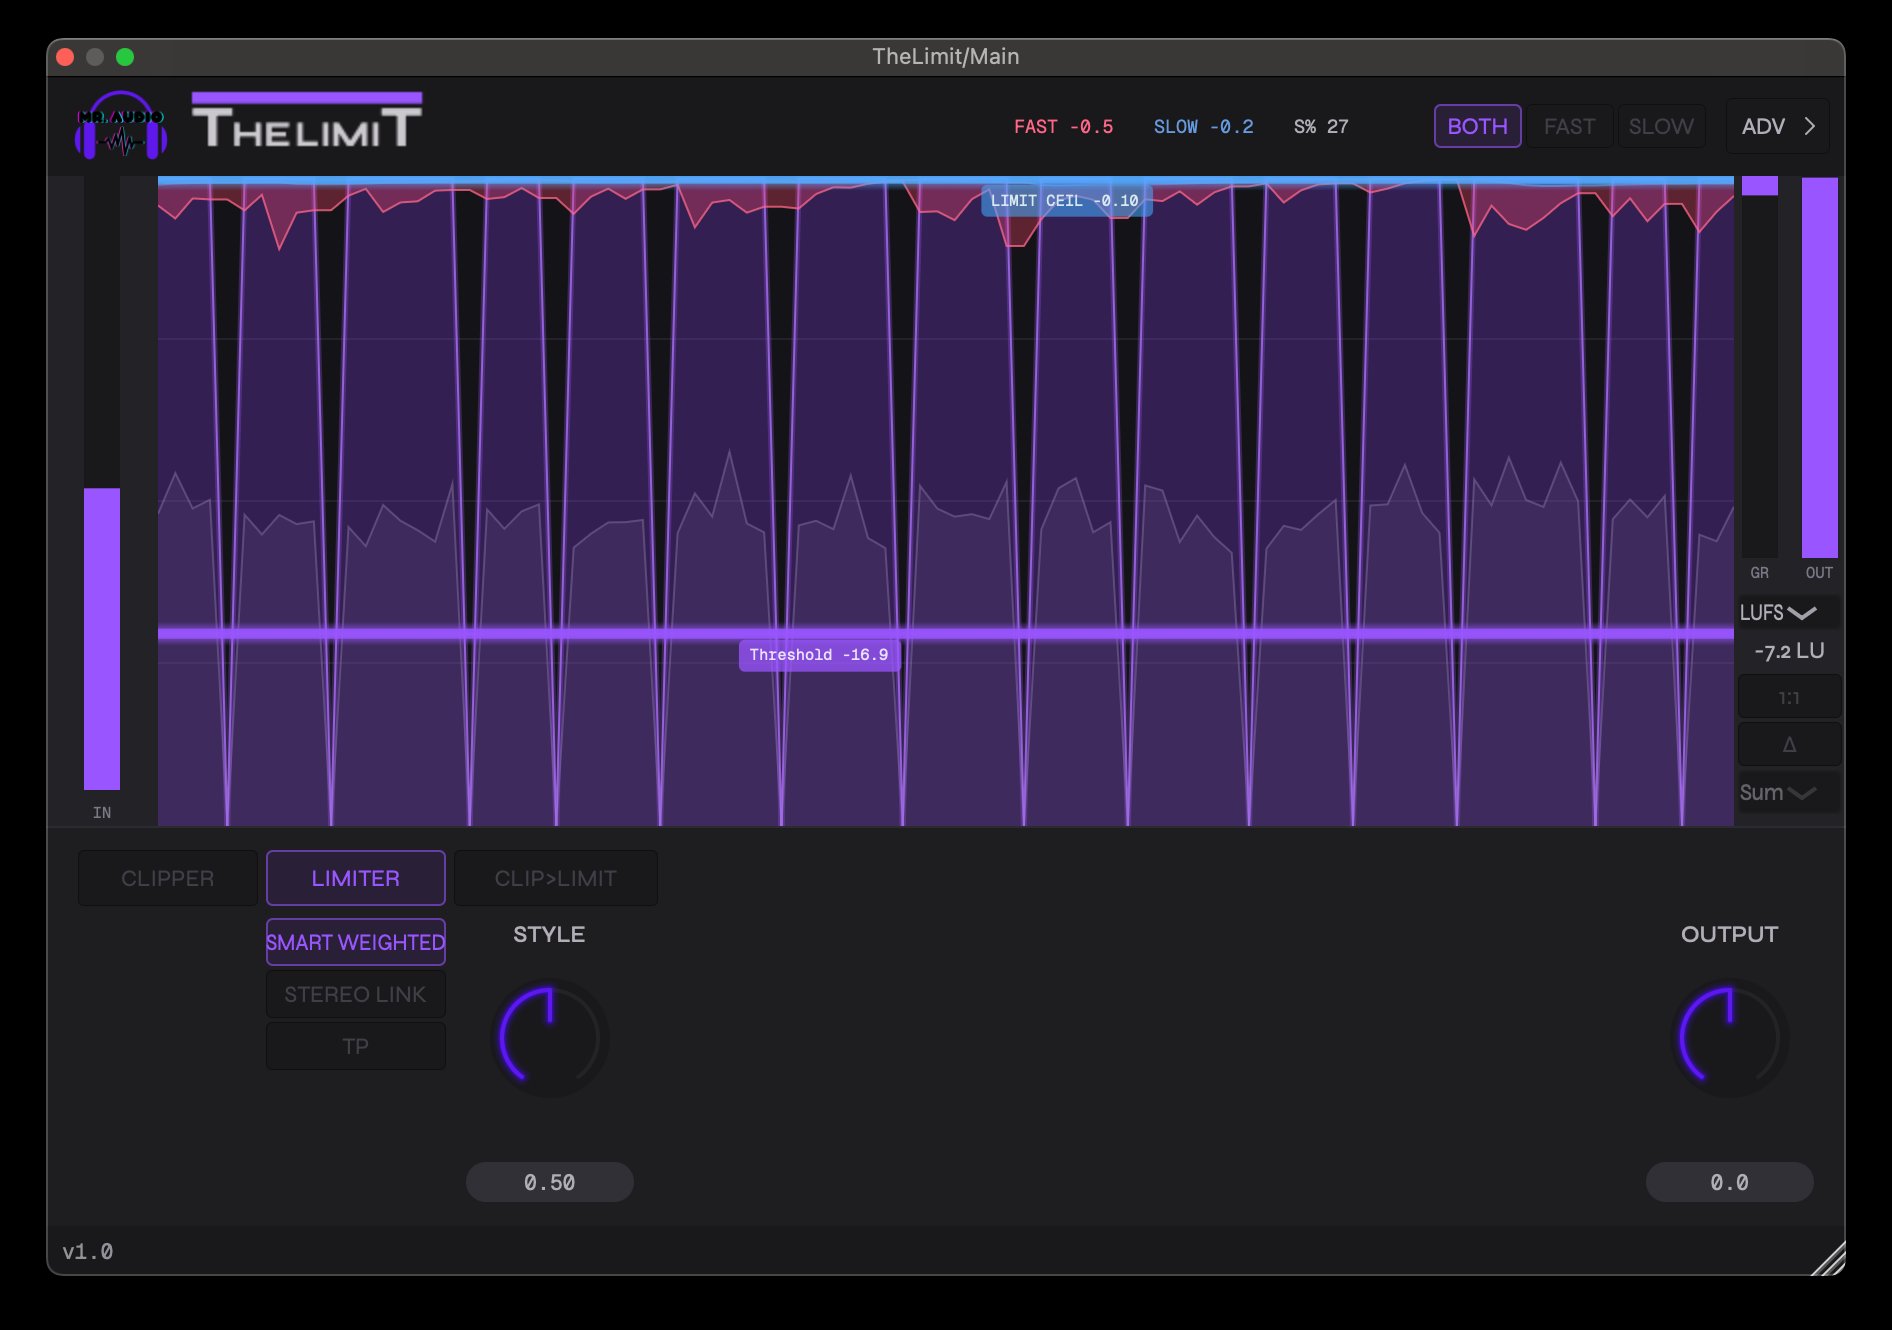Enable the TP true peak toggle
Screen dimensions: 1892x1330
click(x=355, y=1046)
